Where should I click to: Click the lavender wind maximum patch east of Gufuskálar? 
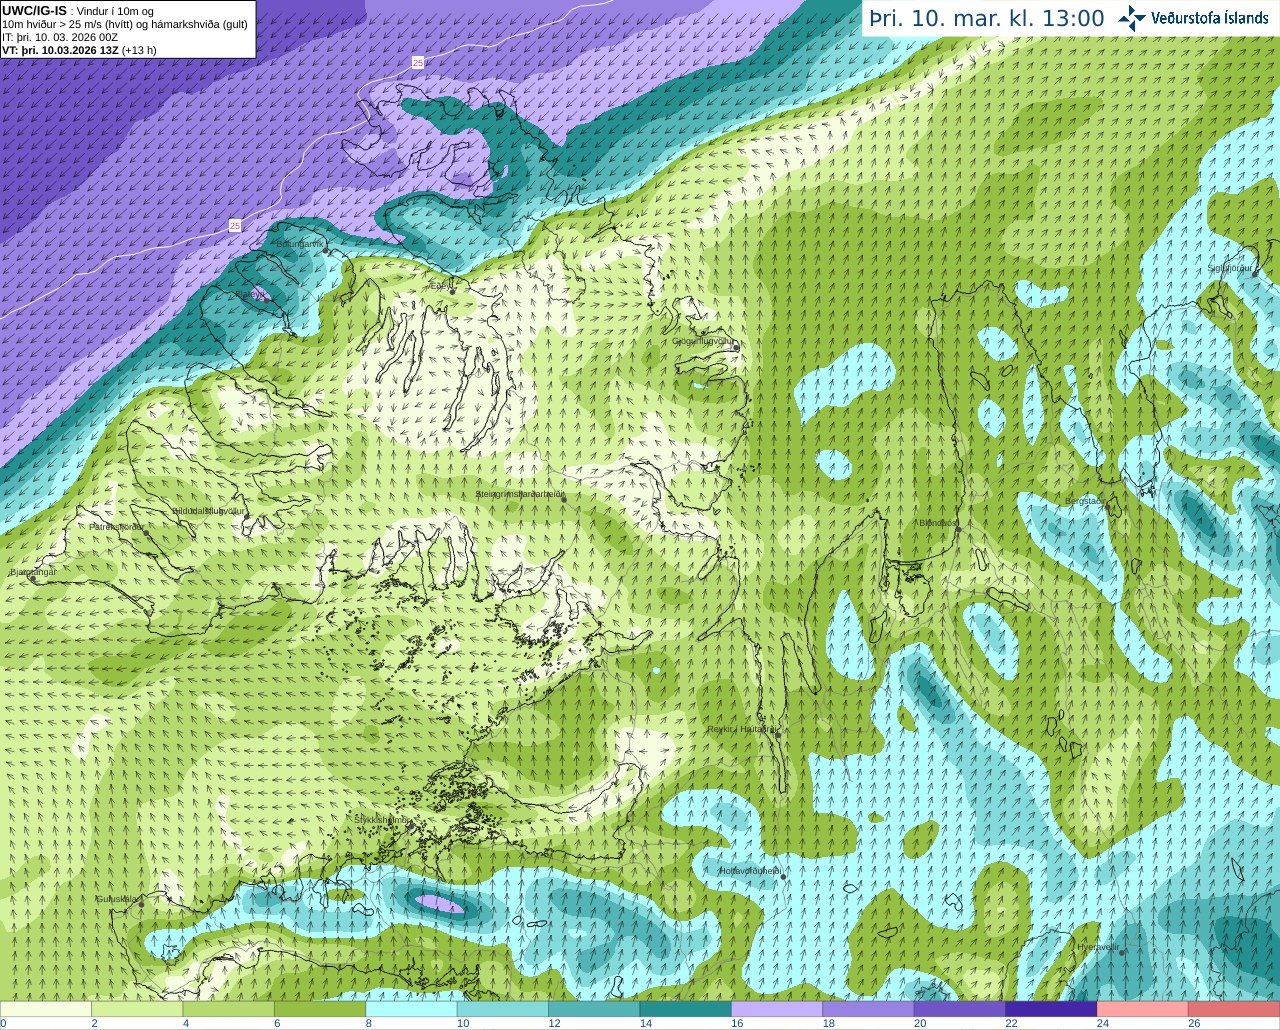tap(439, 904)
